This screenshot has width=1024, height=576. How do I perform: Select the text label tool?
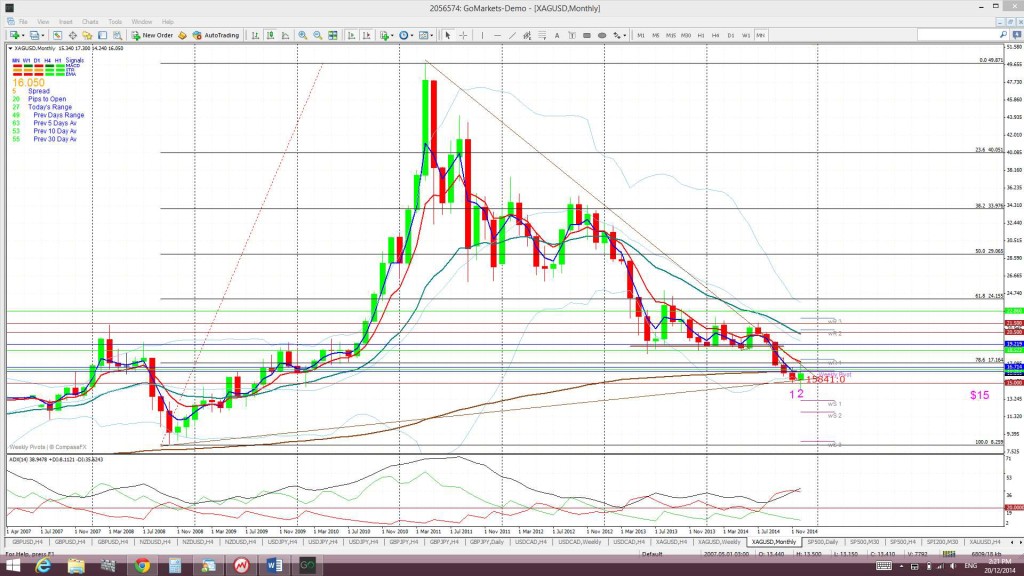pos(571,35)
